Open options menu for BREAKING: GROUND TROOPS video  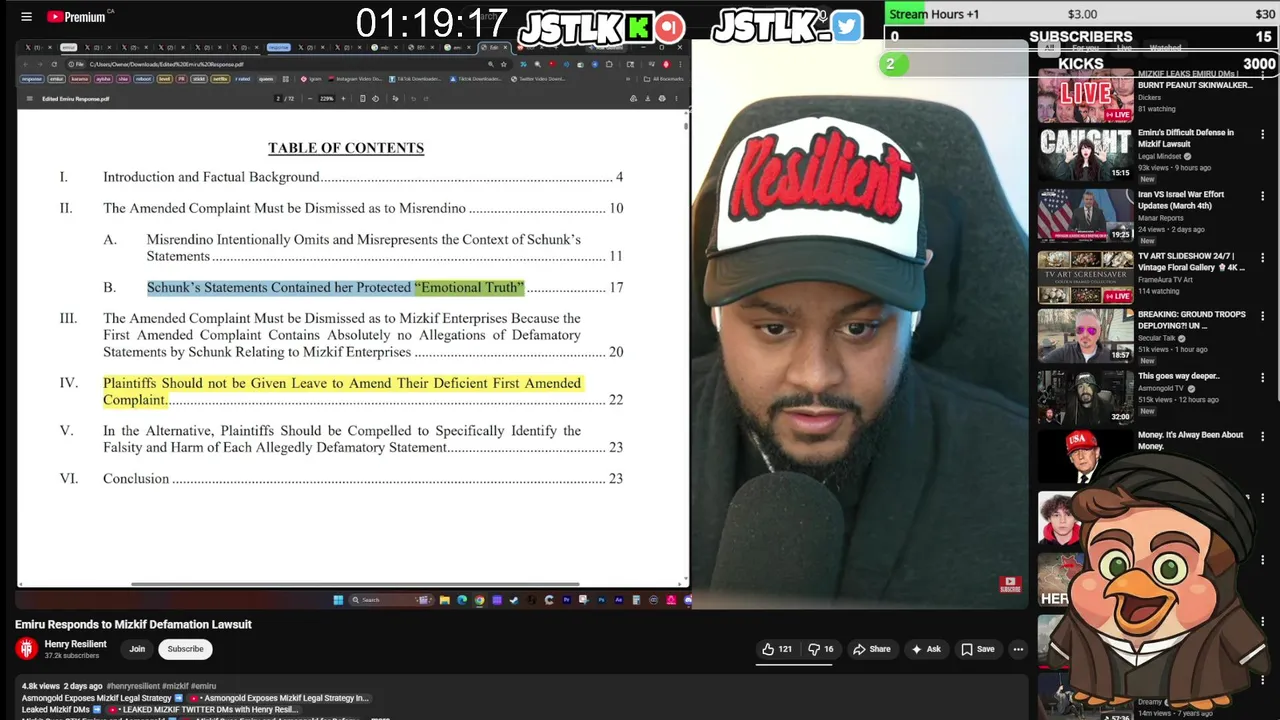coord(1263,315)
